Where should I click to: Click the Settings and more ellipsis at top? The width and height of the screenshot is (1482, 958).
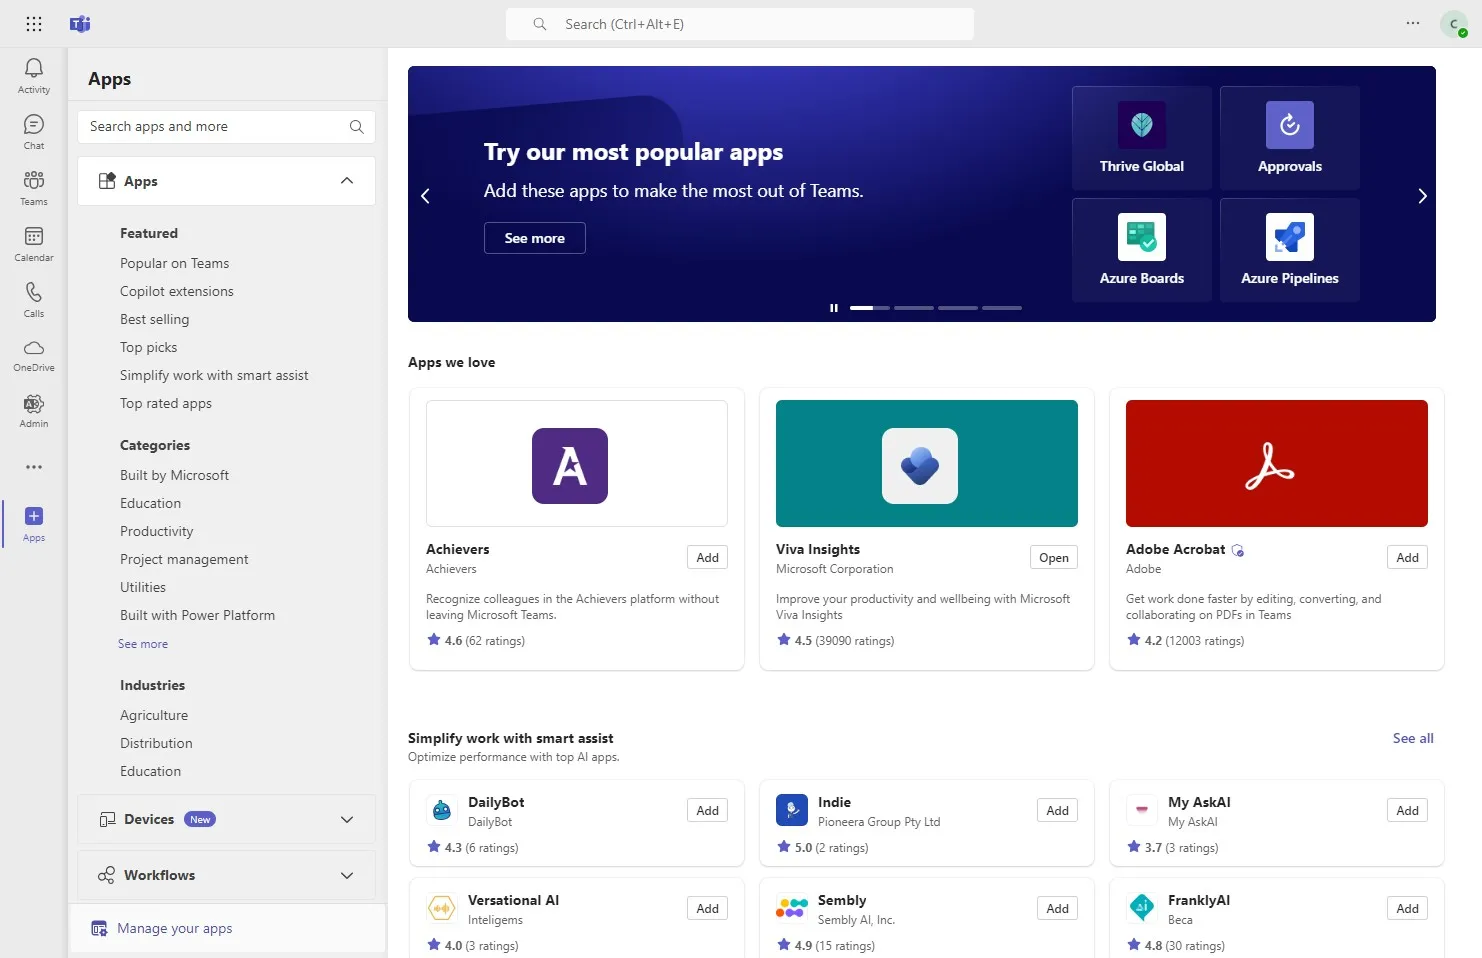[1413, 24]
